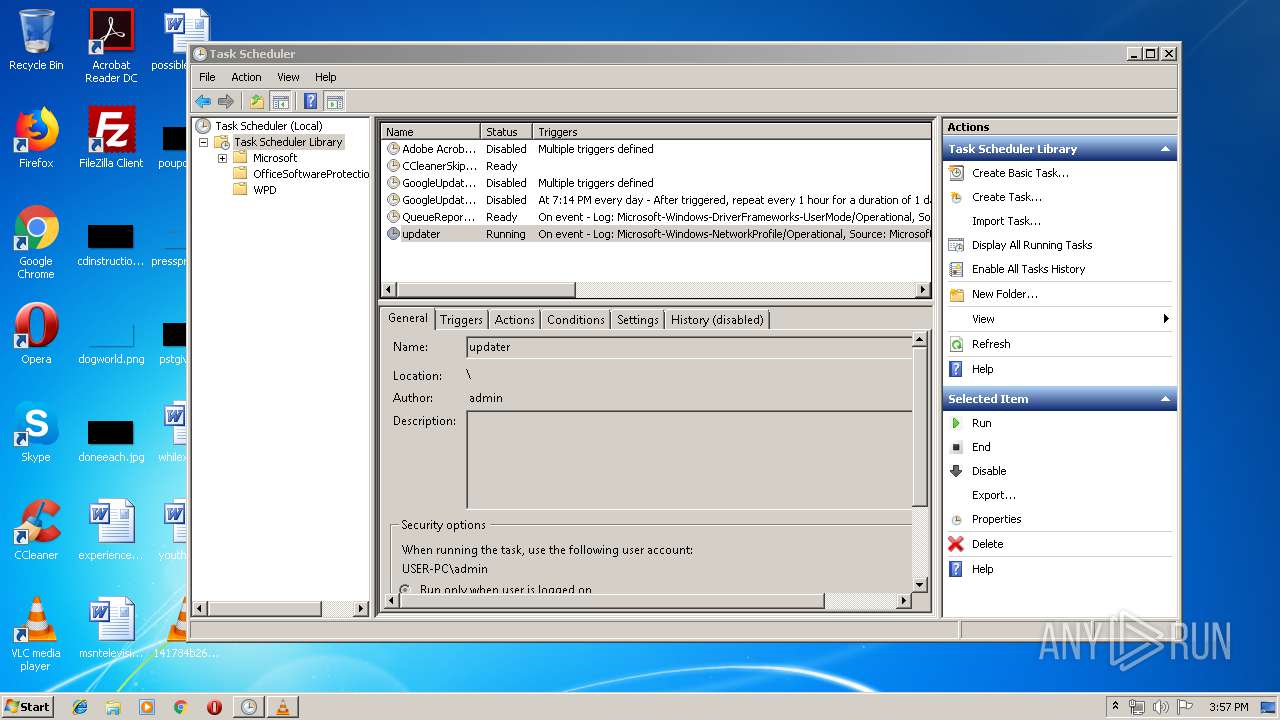Viewport: 1280px width, 720px height.
Task: Switch to the Conditions tab
Action: pos(576,320)
